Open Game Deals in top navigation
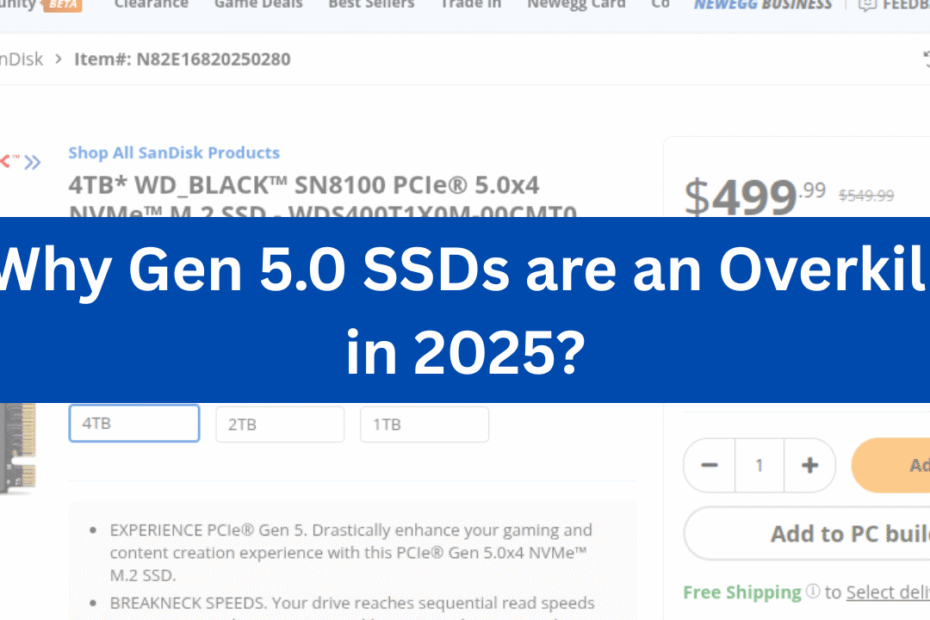The image size is (930, 620). click(258, 4)
